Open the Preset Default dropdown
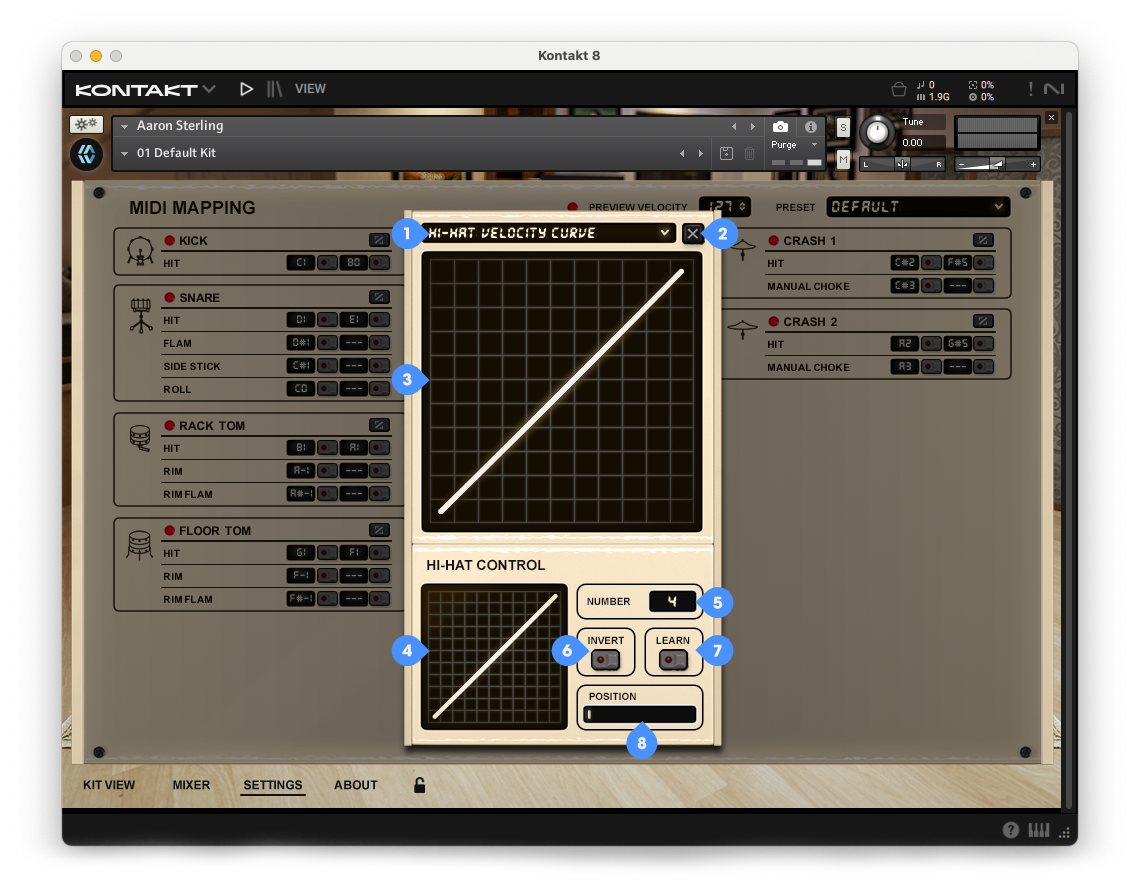 [x=918, y=207]
